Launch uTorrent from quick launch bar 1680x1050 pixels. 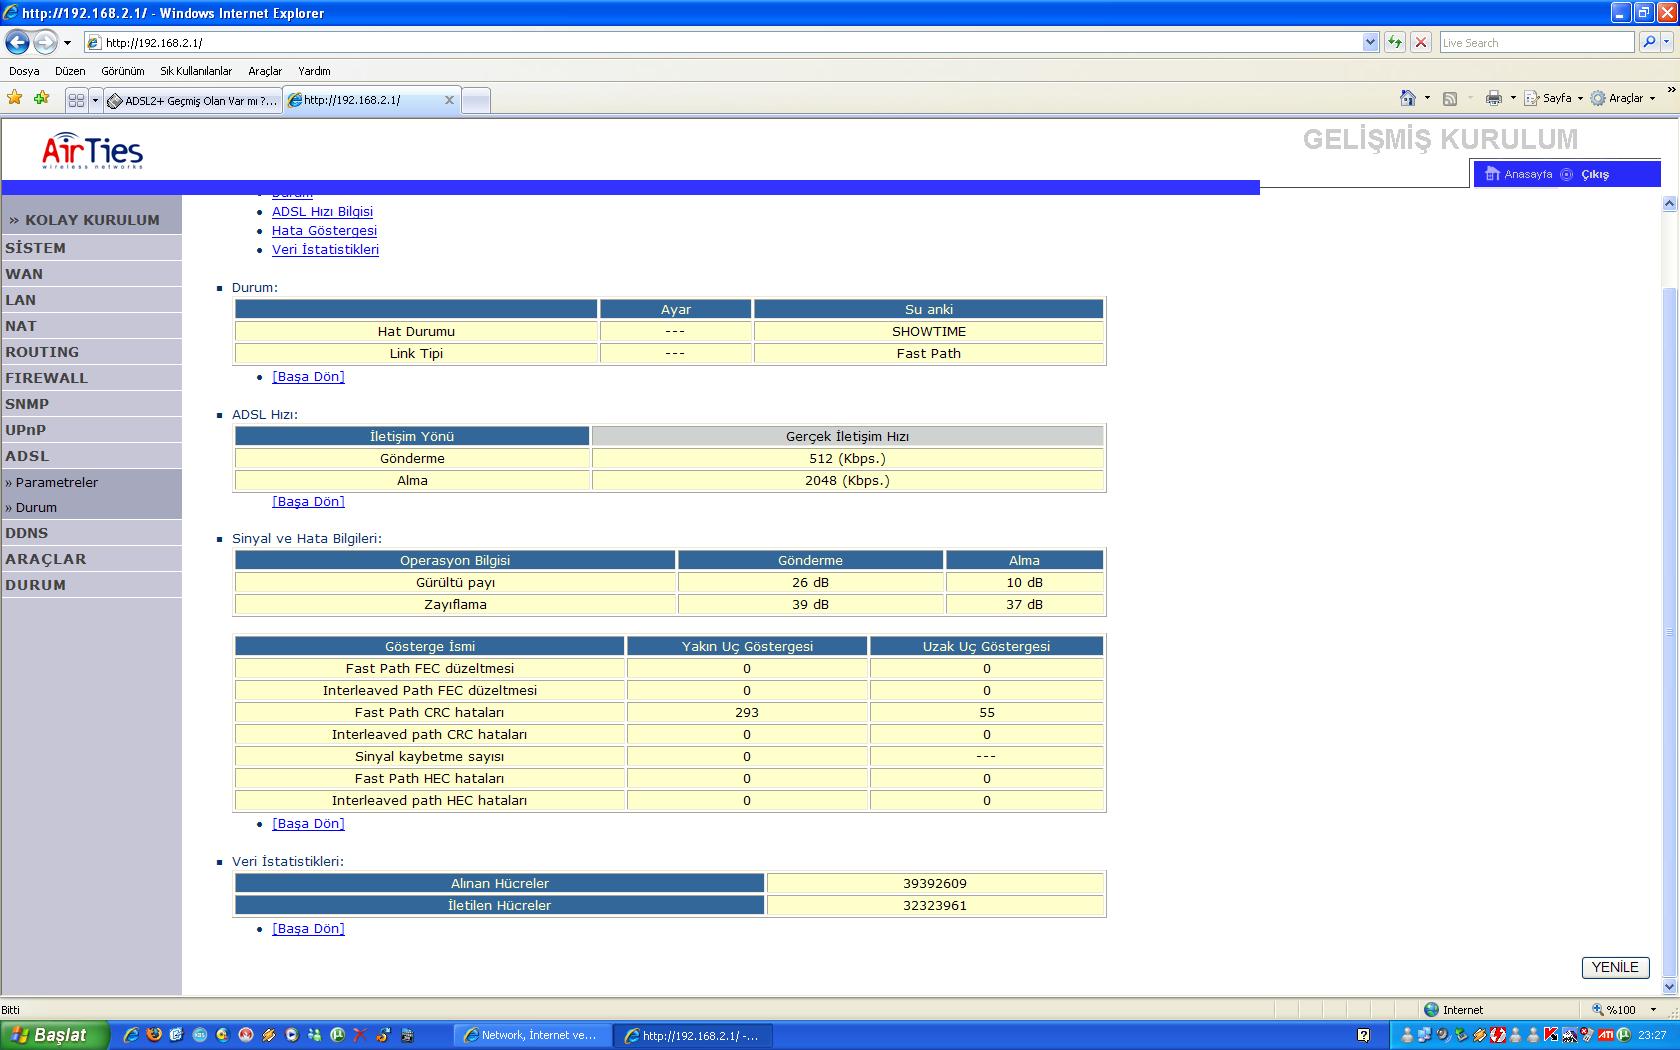click(x=338, y=1035)
